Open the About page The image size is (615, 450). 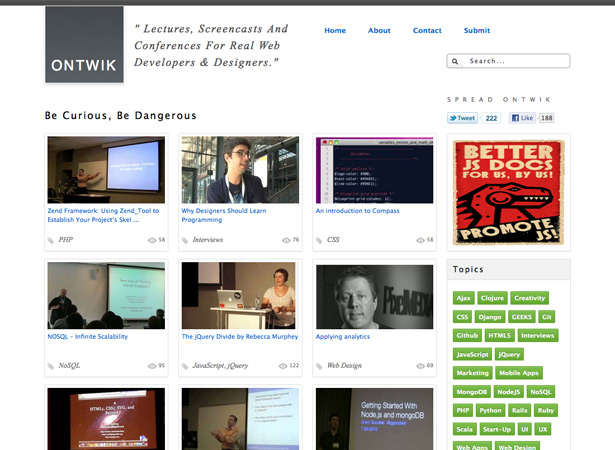click(379, 31)
